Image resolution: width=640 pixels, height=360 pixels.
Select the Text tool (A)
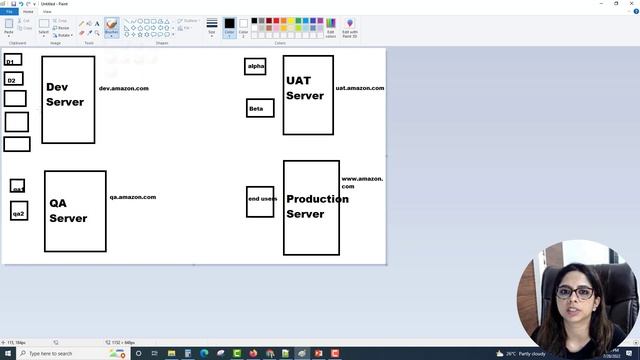pyautogui.click(x=97, y=24)
